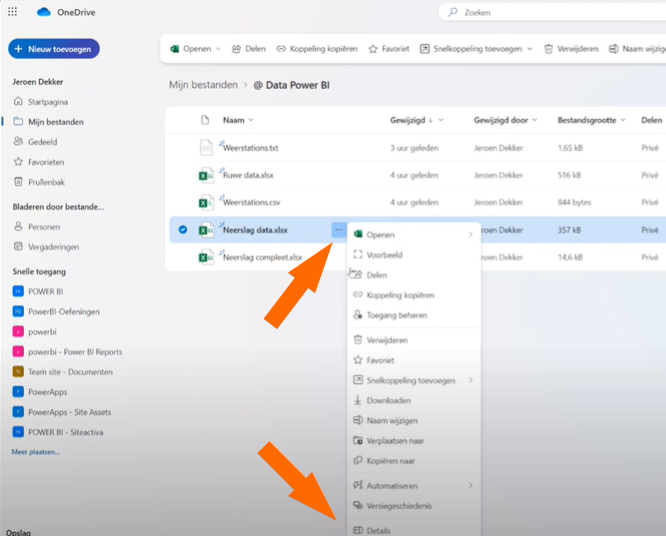Click the Favorieten star icon in sidebar
Image resolution: width=666 pixels, height=536 pixels.
coord(18,161)
